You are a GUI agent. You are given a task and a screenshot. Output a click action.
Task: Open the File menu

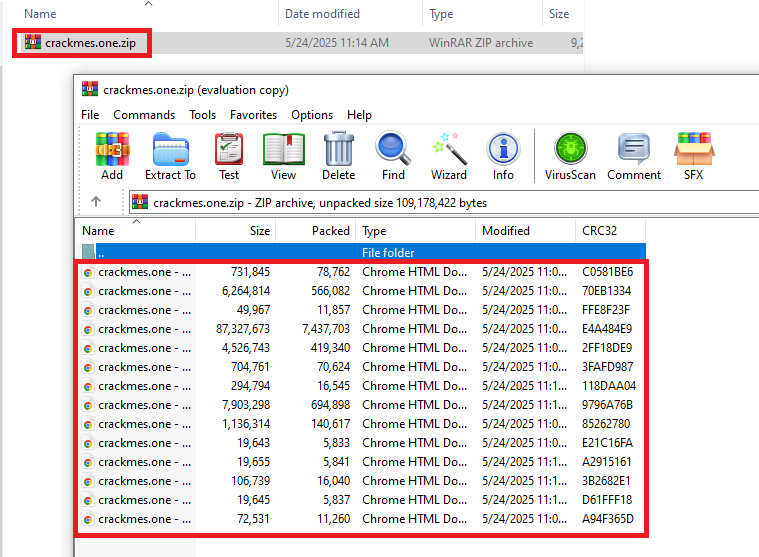click(90, 115)
